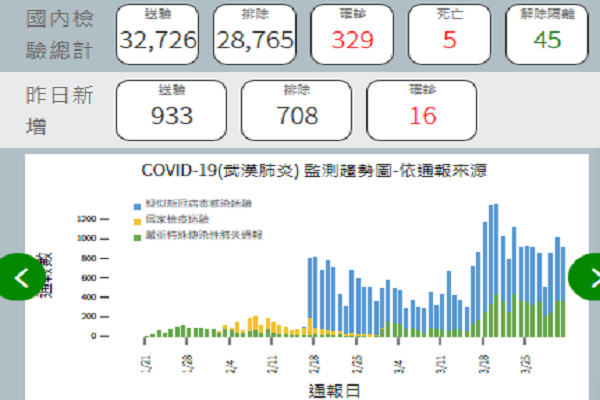This screenshot has width=600, height=400.
Task: Select the total 排除 card showing 28,765
Action: 255,34
